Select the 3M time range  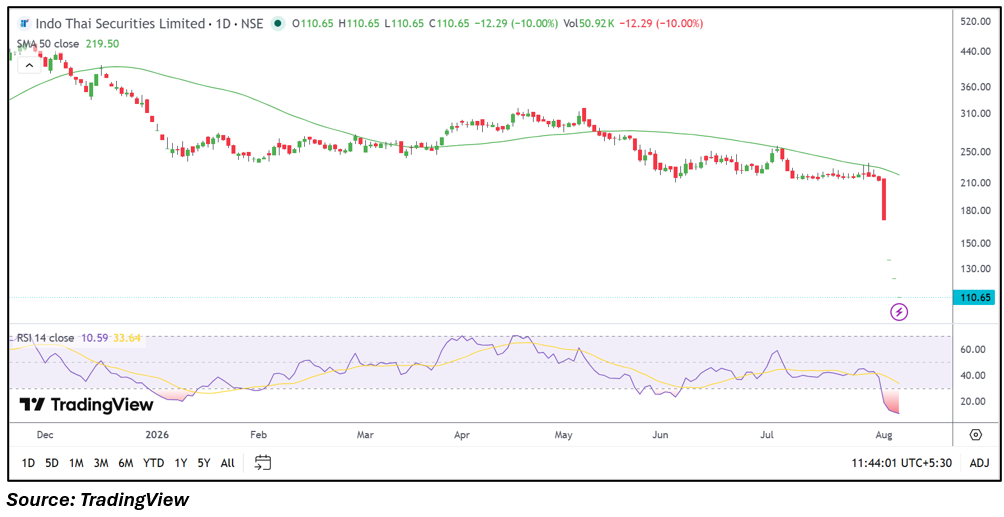(101, 463)
